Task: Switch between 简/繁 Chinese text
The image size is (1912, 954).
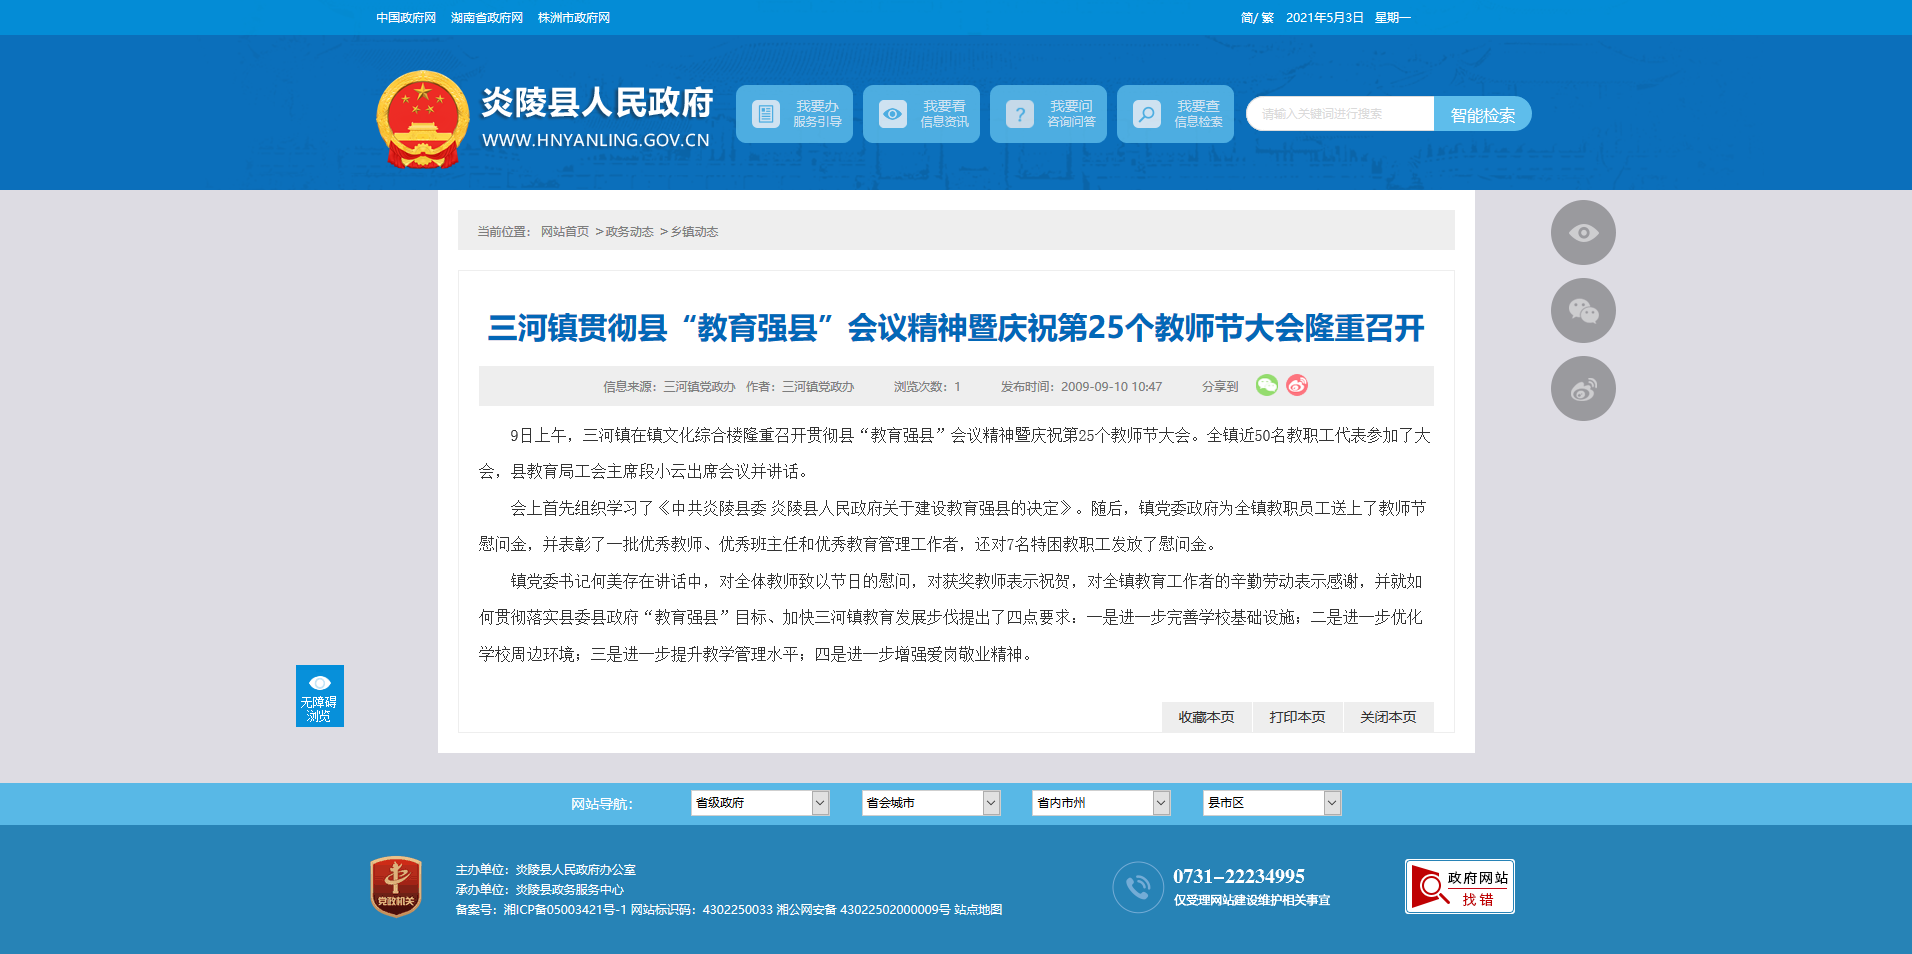Action: coord(1257,18)
